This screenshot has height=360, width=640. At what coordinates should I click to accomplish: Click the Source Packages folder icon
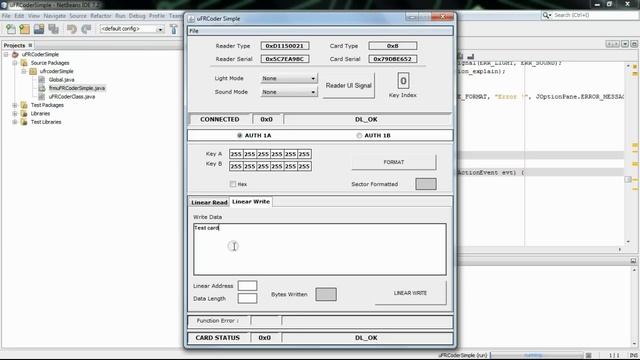pos(24,63)
